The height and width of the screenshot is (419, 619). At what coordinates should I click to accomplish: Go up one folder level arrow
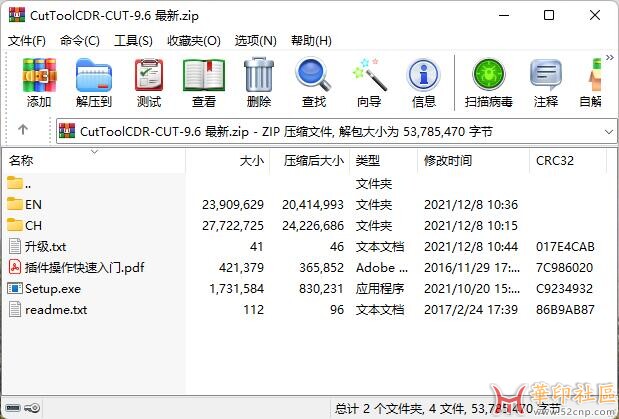[23, 129]
